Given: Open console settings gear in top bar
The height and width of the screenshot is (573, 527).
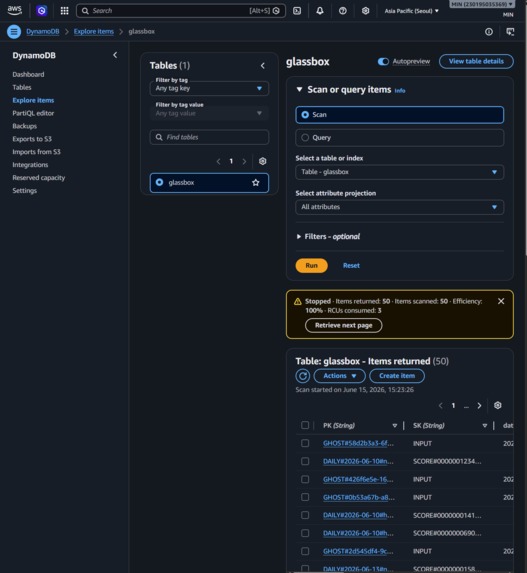Looking at the screenshot, I should coord(365,11).
